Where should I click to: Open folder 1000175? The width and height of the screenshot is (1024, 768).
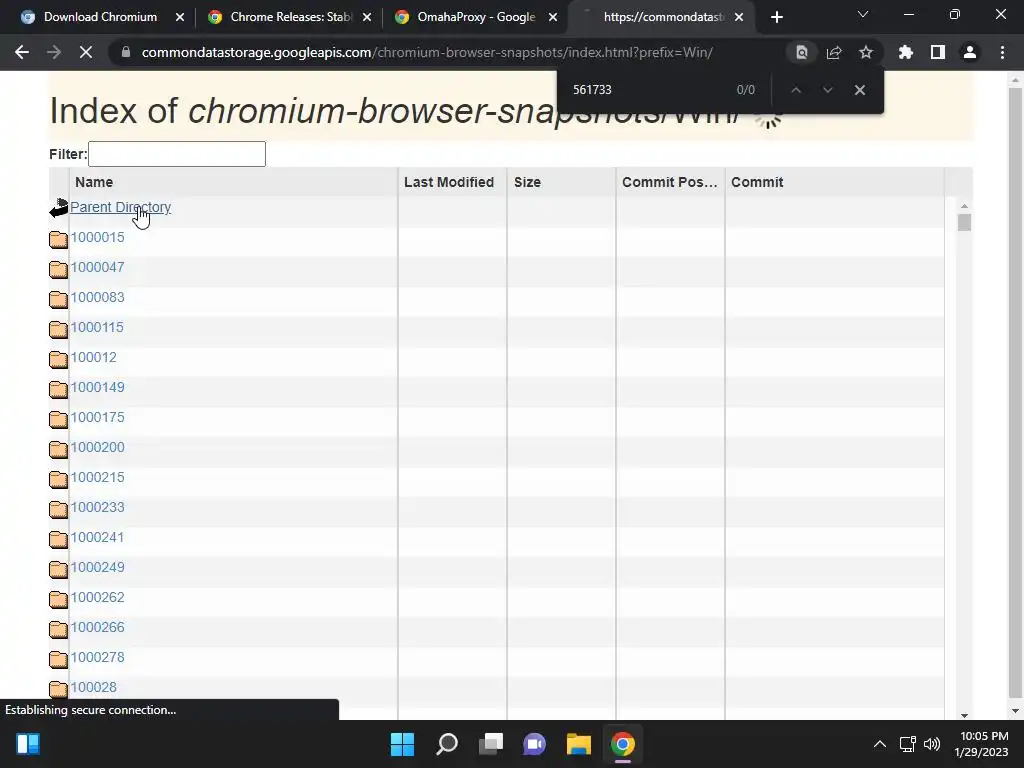coord(97,417)
